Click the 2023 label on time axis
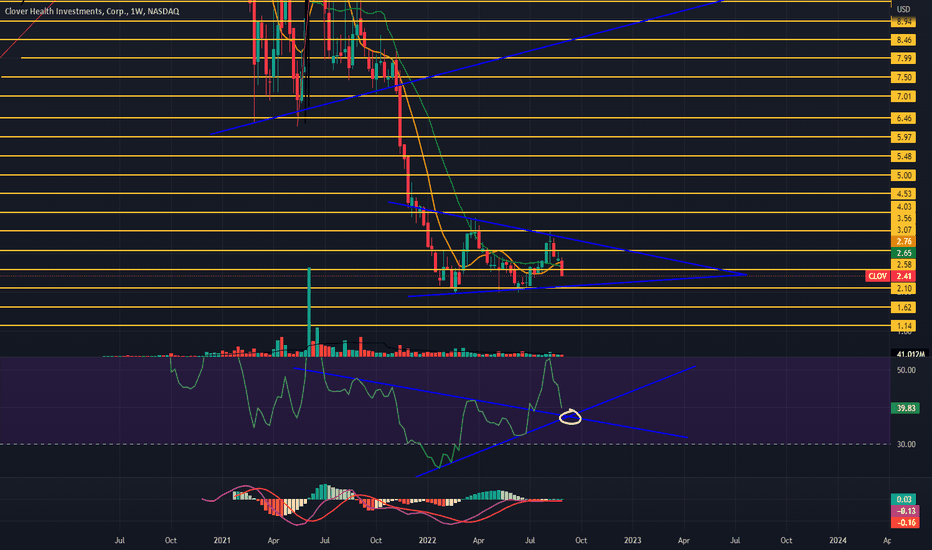The height and width of the screenshot is (550, 932). click(x=632, y=540)
